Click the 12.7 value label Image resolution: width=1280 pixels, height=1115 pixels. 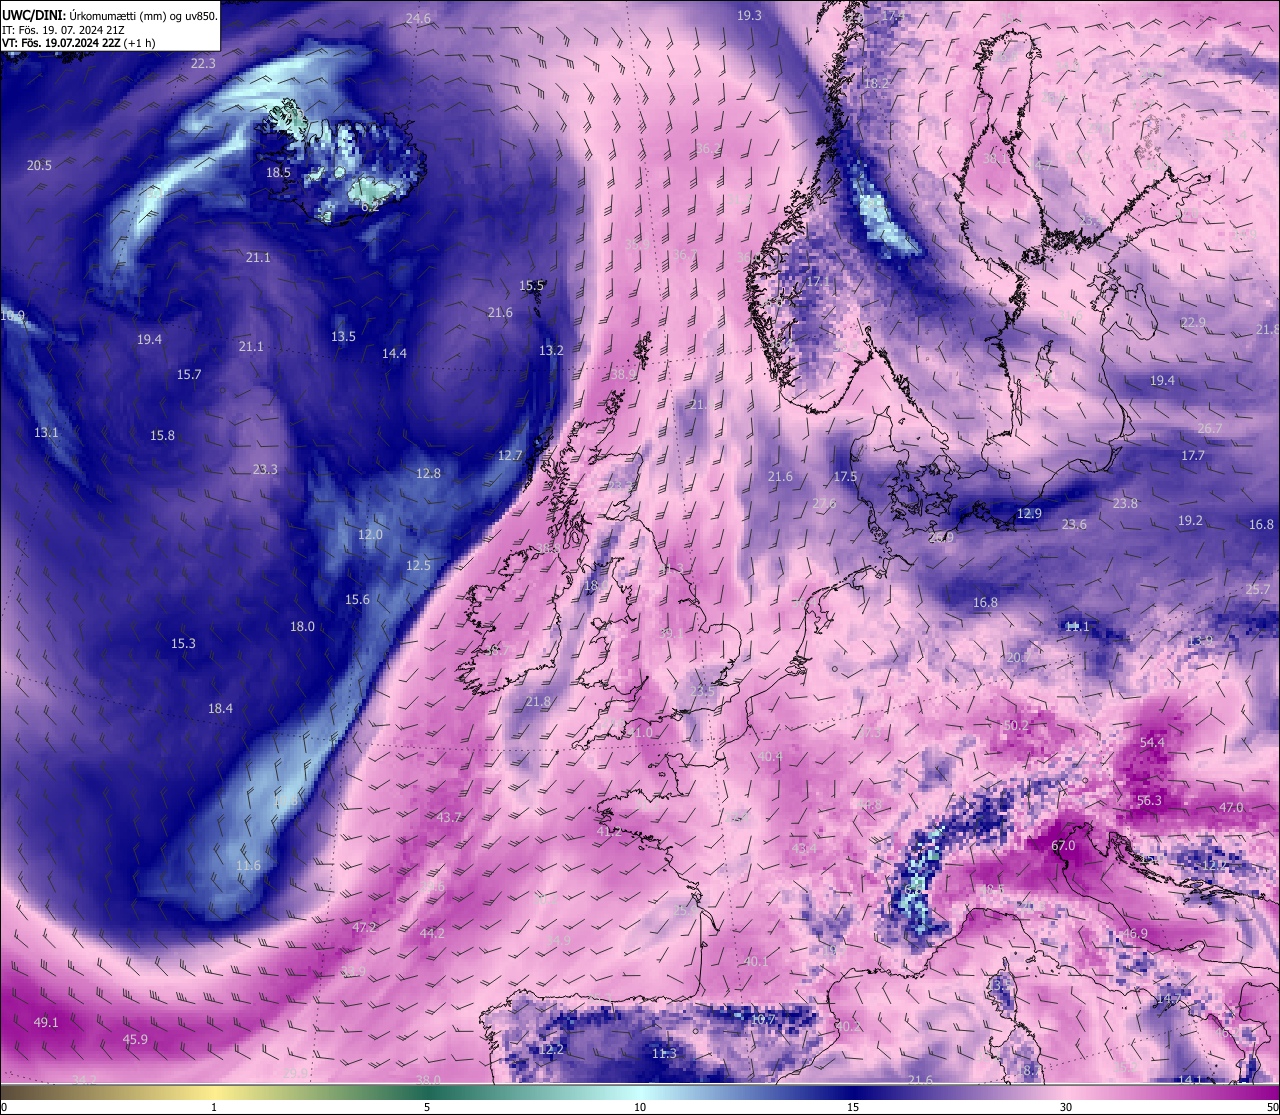[x=510, y=456]
